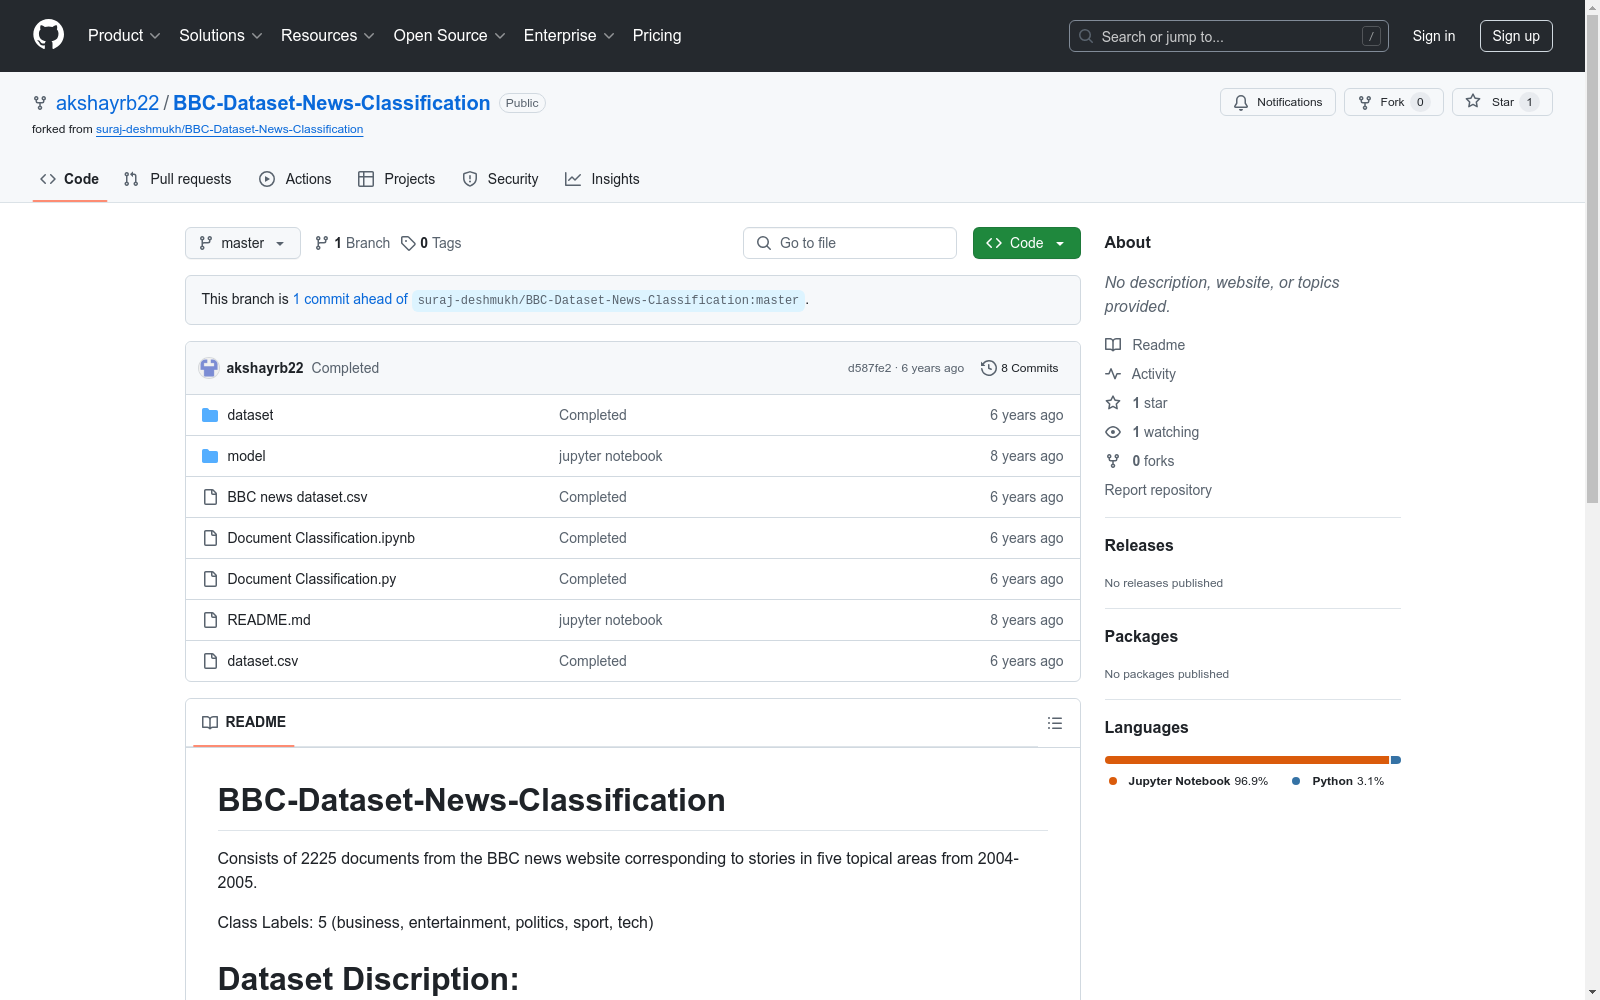Open the model folder

[x=246, y=456]
